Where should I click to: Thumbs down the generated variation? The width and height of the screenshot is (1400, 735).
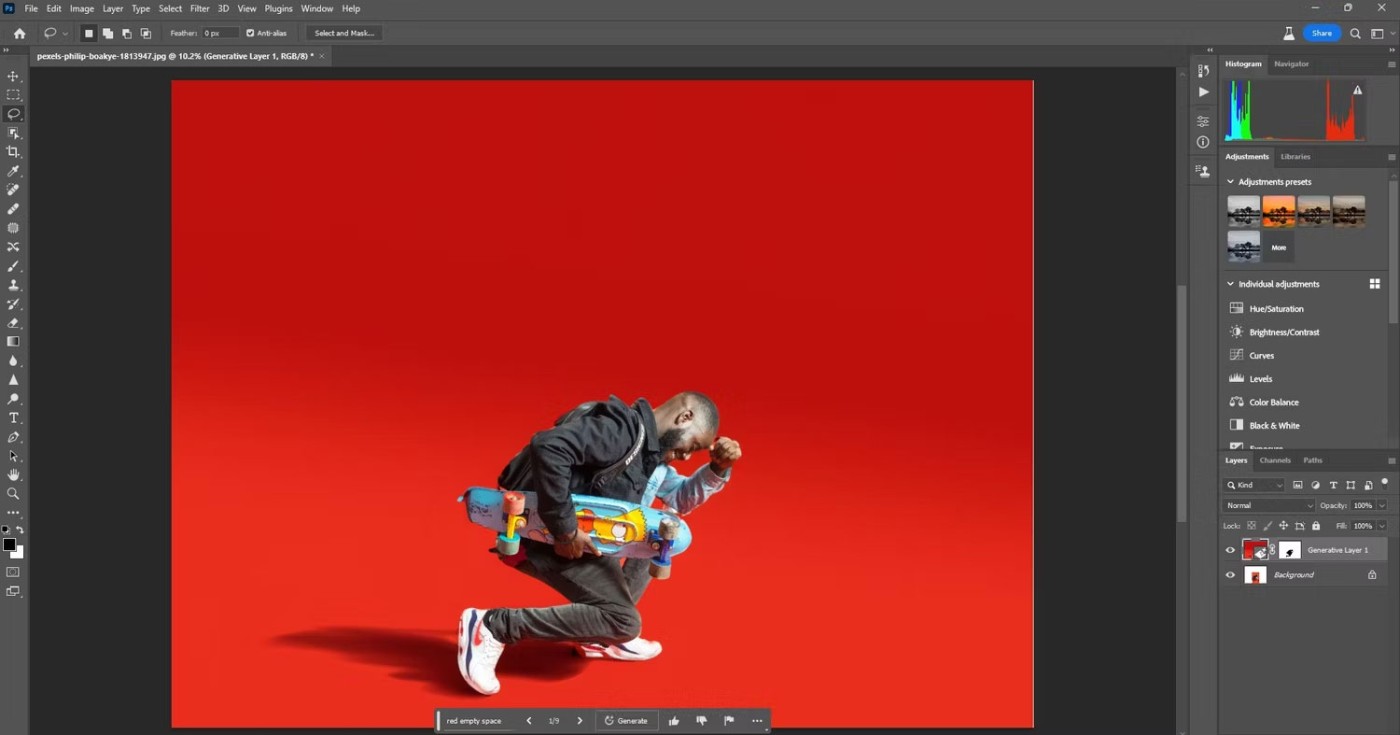(701, 721)
